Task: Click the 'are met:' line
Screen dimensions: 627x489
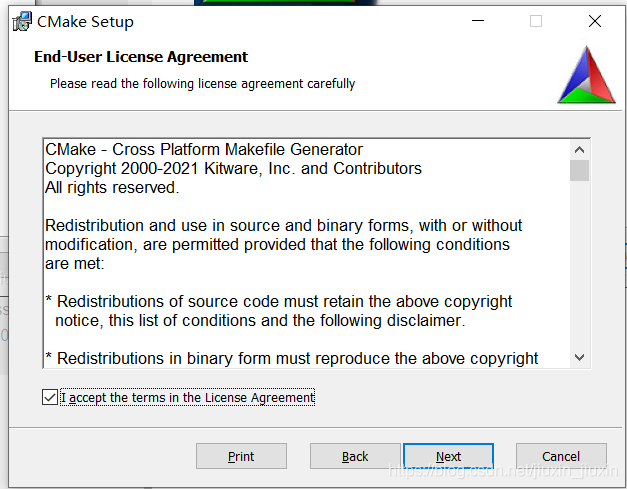Action: coord(74,263)
